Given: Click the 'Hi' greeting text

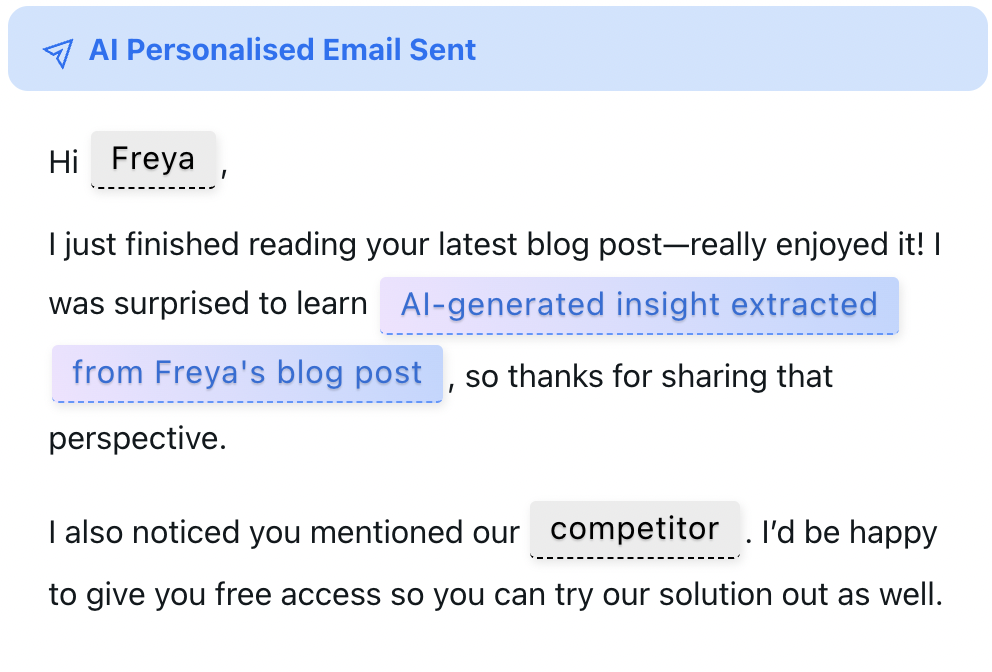Looking at the screenshot, I should point(64,162).
